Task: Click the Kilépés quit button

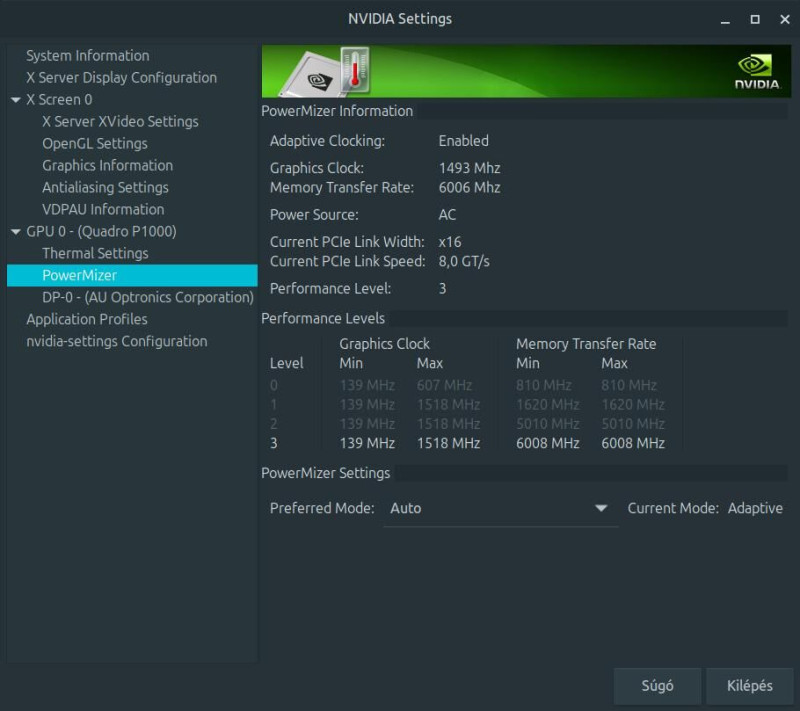Action: 749,686
